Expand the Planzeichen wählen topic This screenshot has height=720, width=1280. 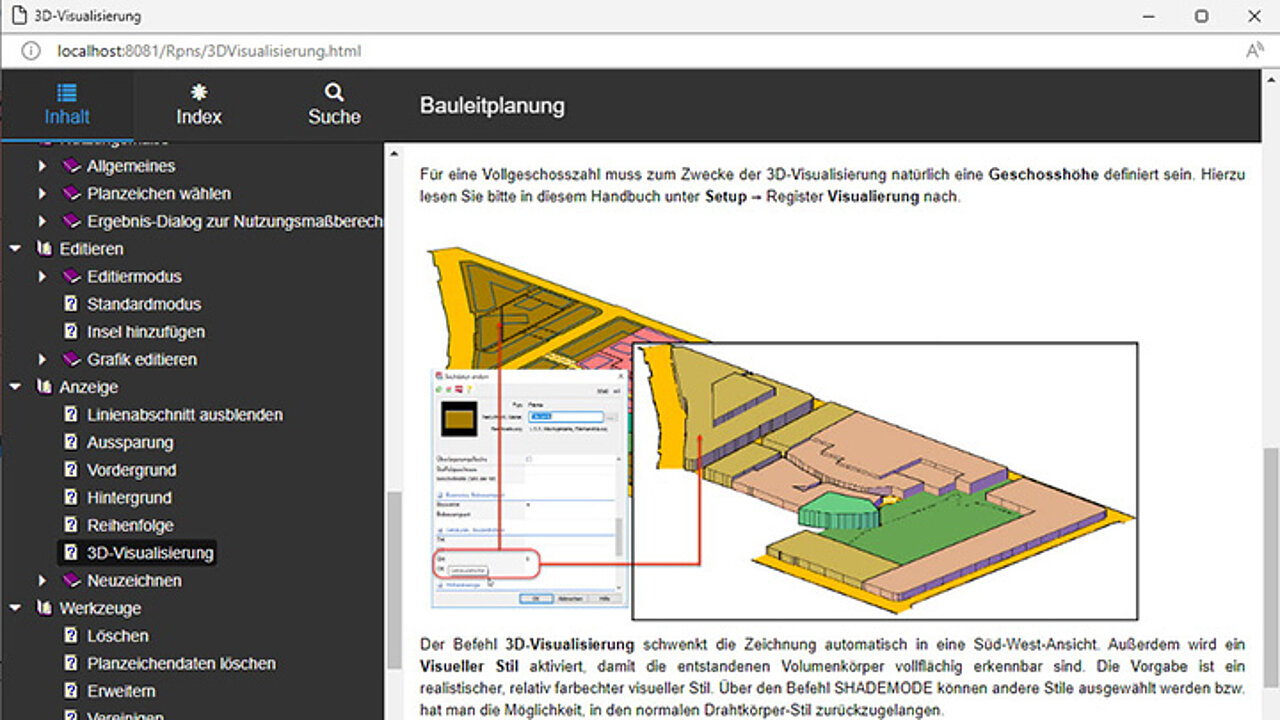point(42,194)
